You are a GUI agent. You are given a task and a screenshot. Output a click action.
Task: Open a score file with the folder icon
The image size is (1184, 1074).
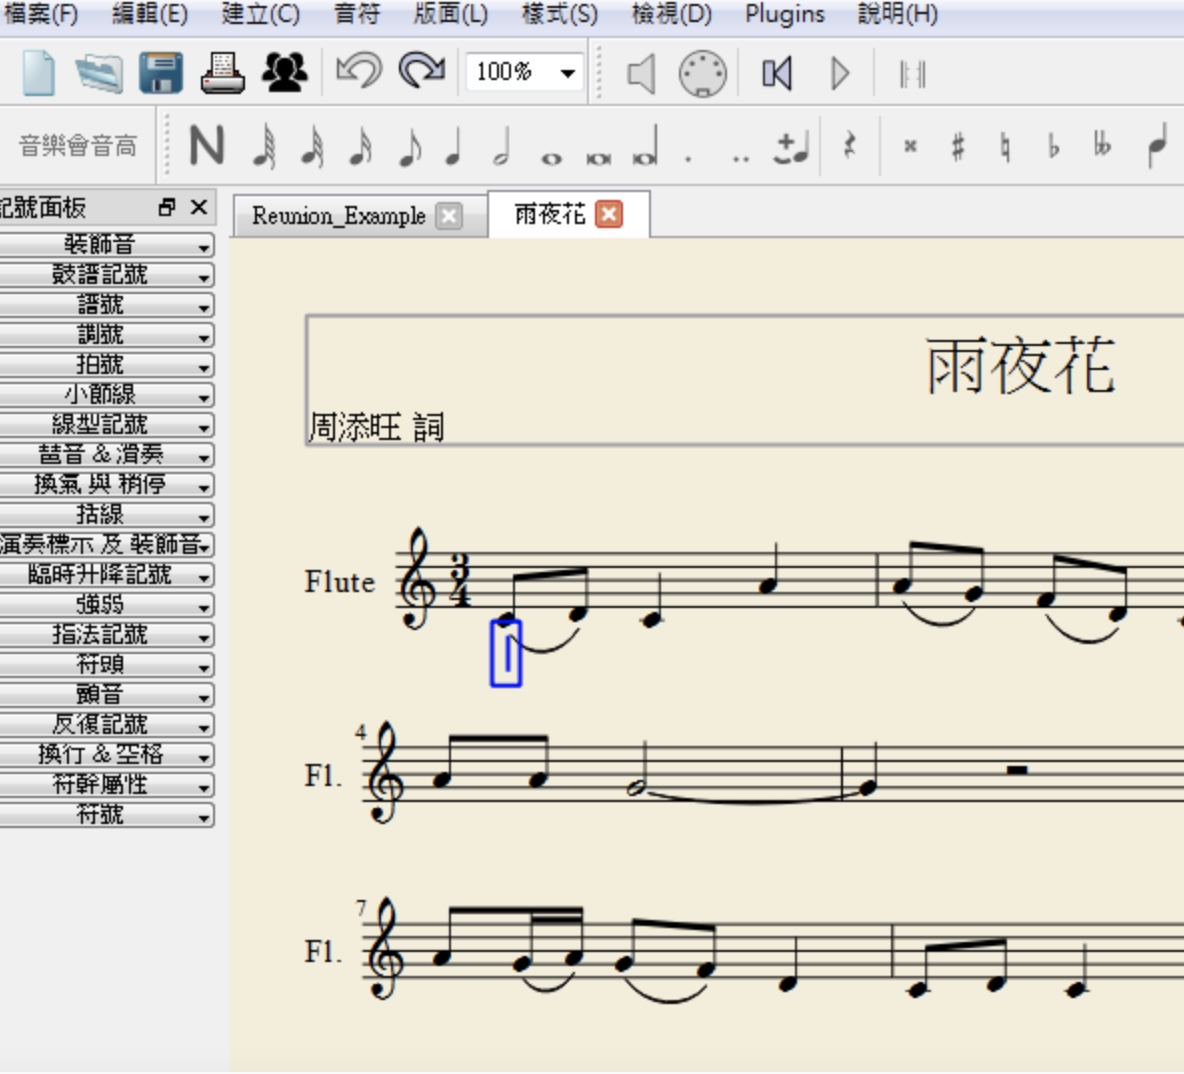[x=99, y=73]
